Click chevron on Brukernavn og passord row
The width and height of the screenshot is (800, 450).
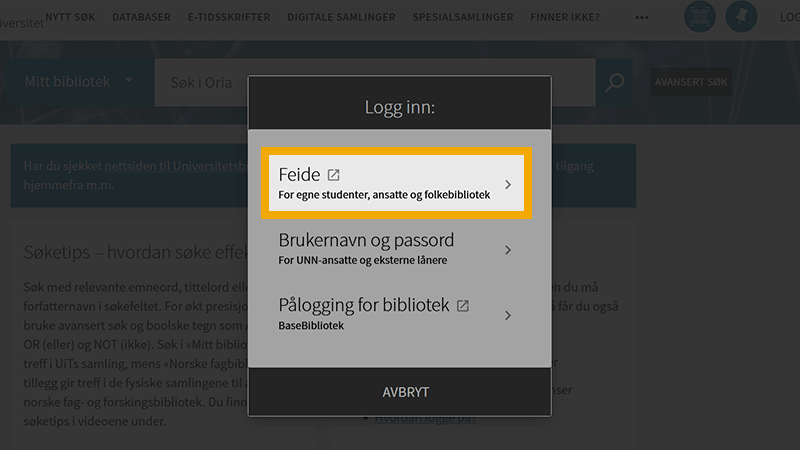[508, 250]
